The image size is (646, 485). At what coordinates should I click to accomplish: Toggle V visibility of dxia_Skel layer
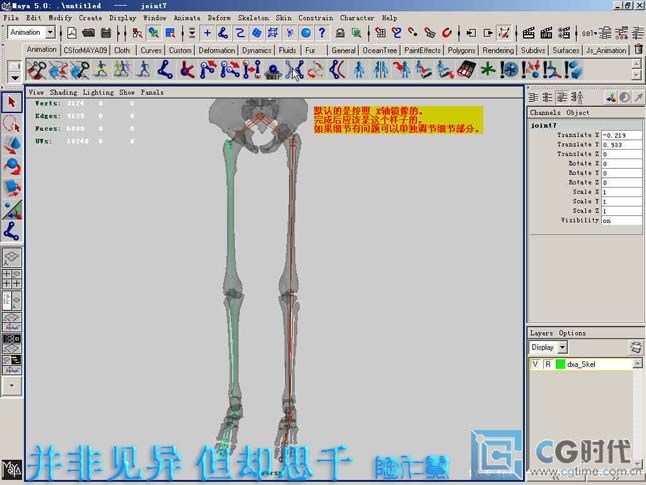pyautogui.click(x=535, y=364)
